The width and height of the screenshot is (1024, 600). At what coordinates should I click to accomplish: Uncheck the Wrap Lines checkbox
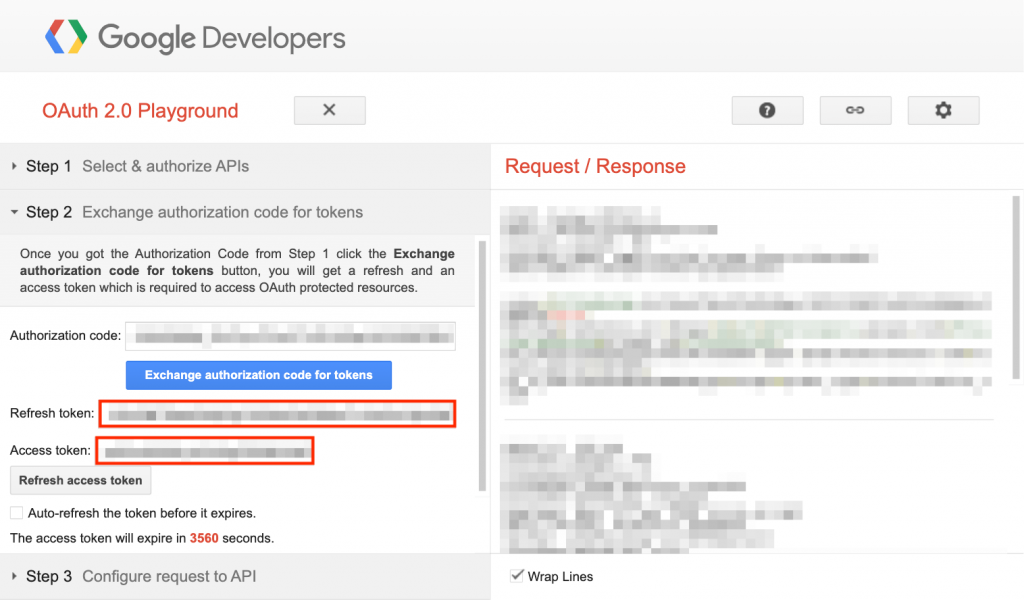[x=517, y=576]
